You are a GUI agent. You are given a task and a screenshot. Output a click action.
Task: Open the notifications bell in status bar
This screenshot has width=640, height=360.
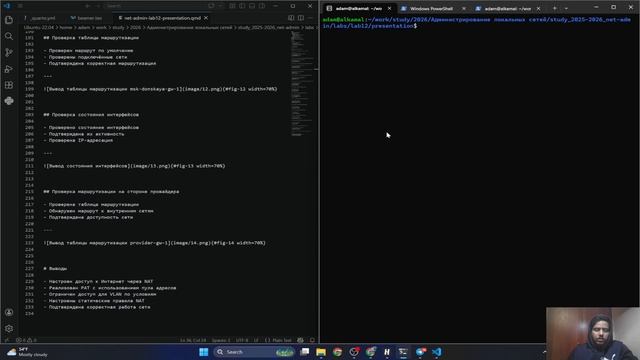312,340
